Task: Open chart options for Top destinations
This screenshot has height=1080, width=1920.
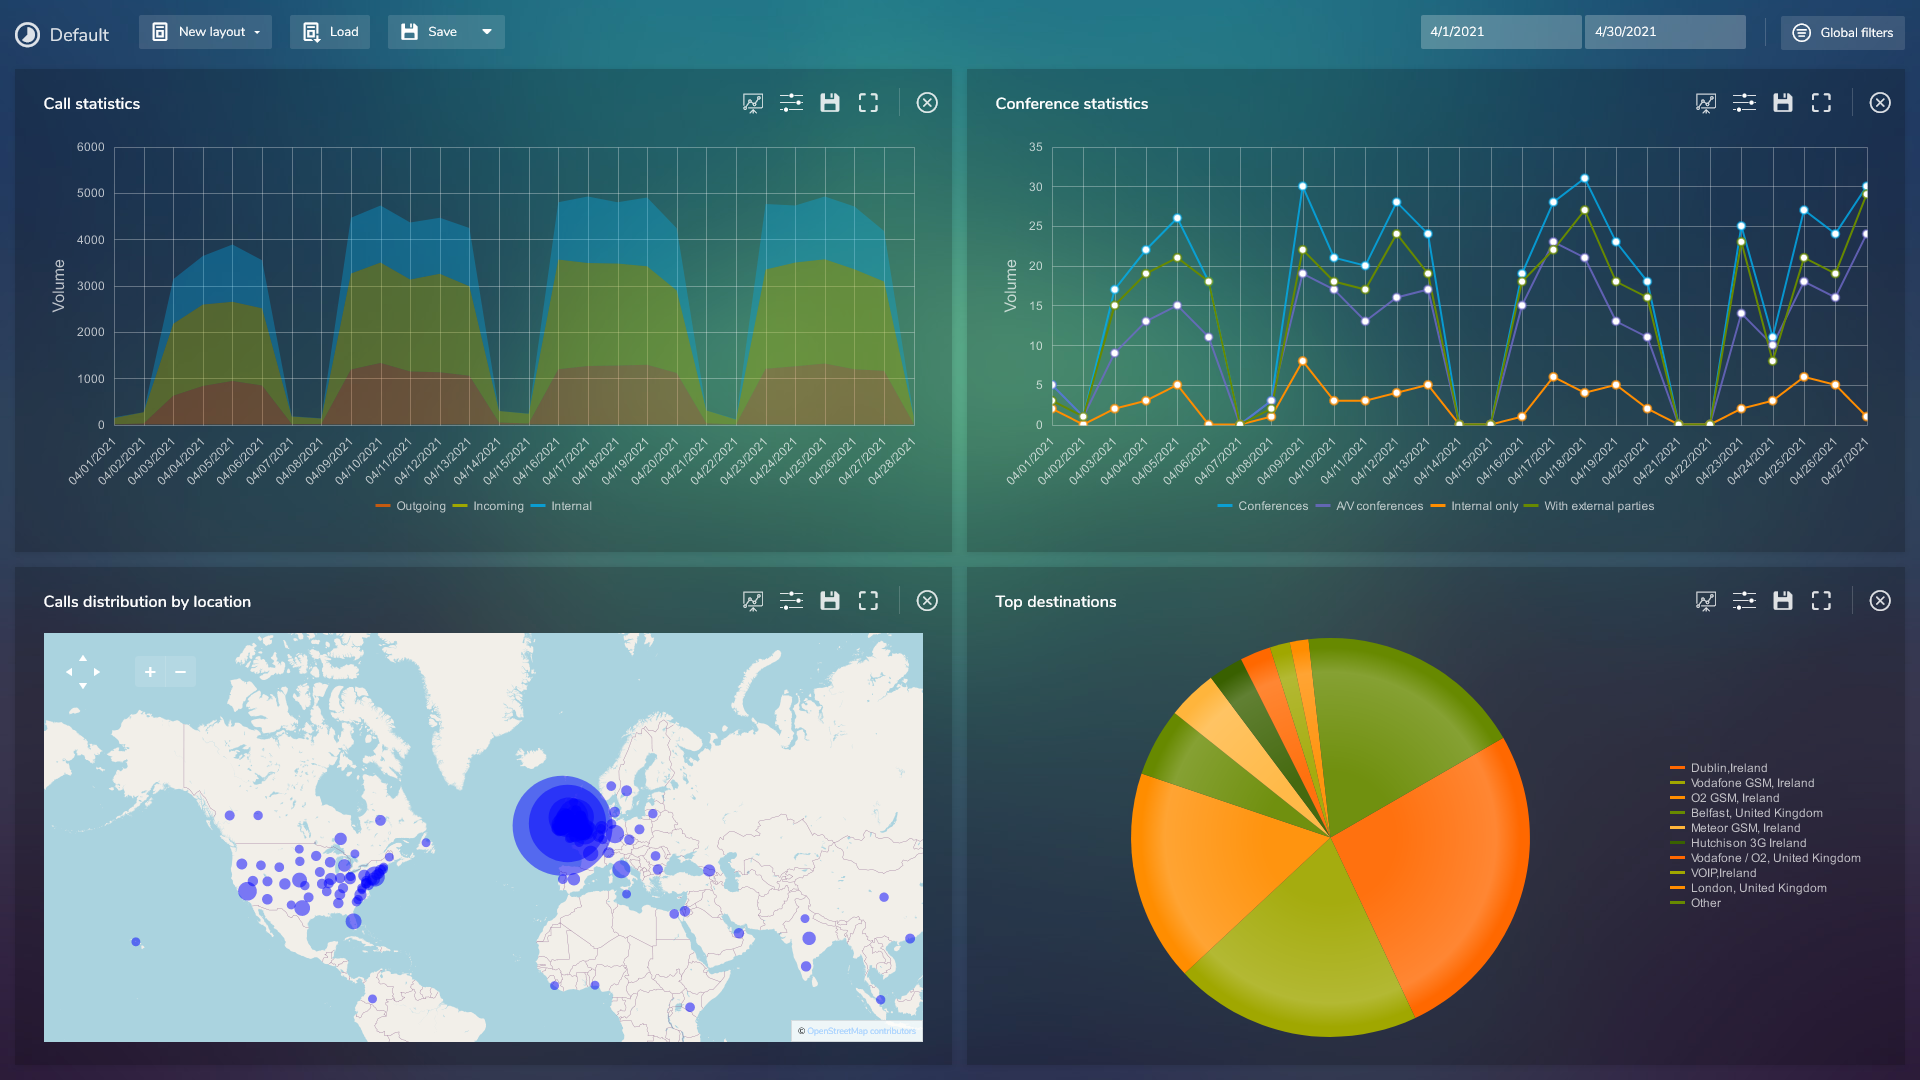Action: [1706, 601]
